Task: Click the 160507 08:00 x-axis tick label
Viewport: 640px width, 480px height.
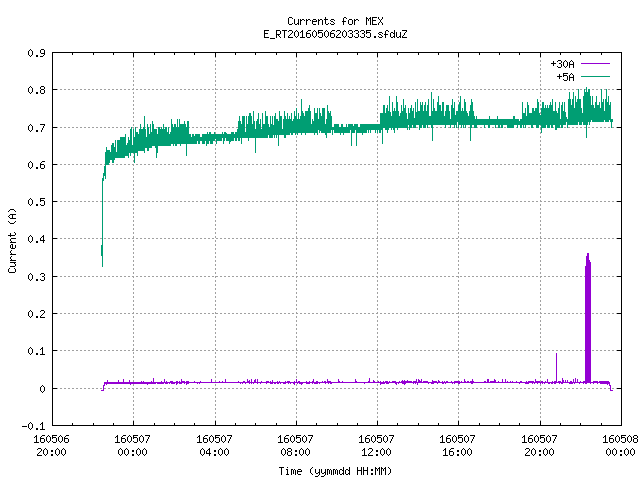Action: [x=296, y=446]
